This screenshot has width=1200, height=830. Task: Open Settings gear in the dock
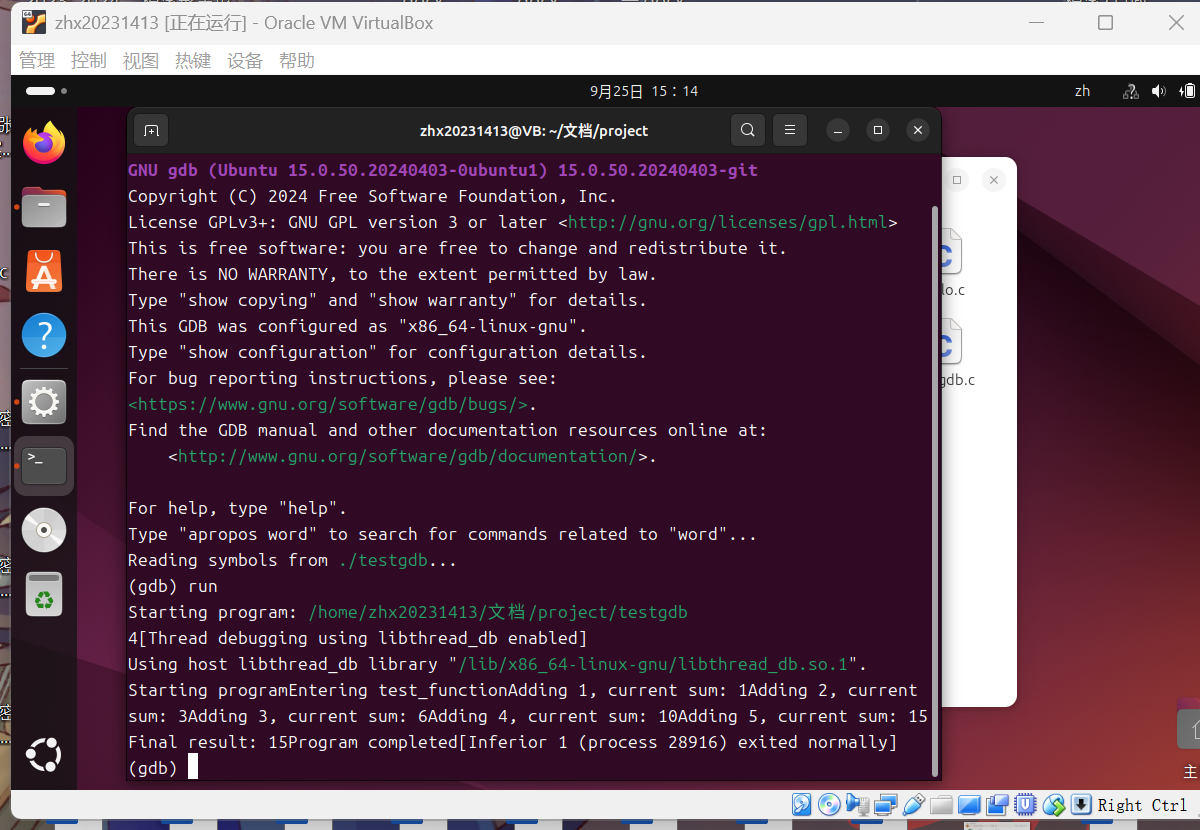coord(44,402)
